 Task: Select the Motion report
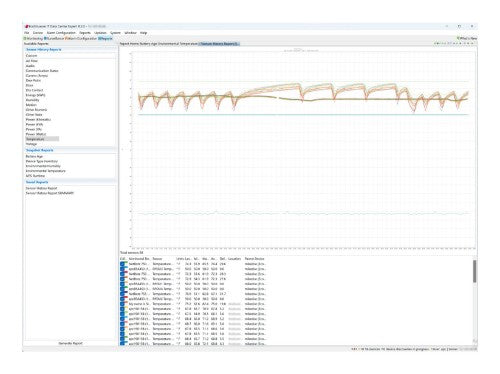point(31,105)
